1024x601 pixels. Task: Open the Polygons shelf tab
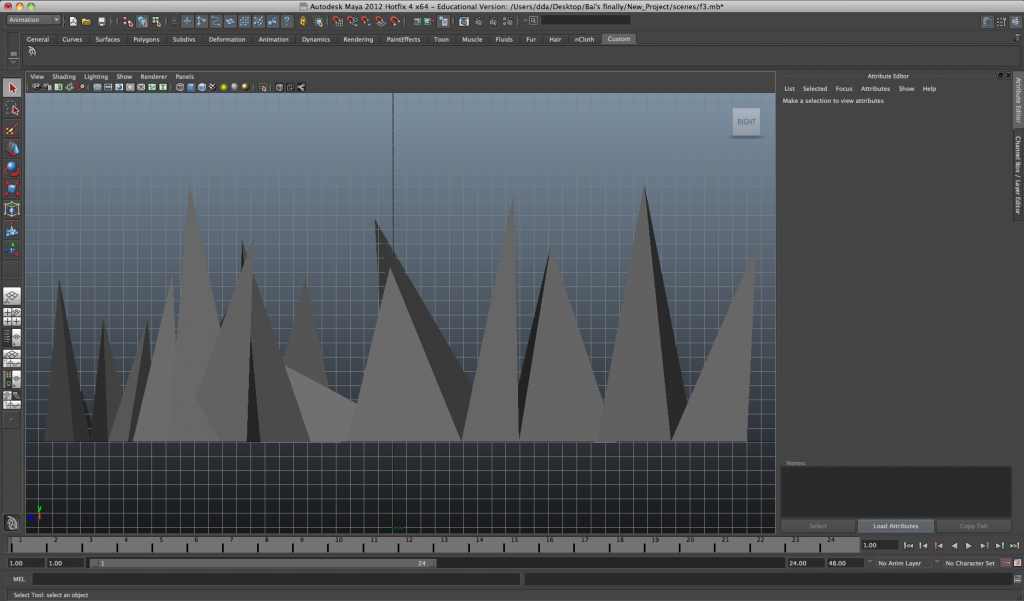pyautogui.click(x=147, y=39)
